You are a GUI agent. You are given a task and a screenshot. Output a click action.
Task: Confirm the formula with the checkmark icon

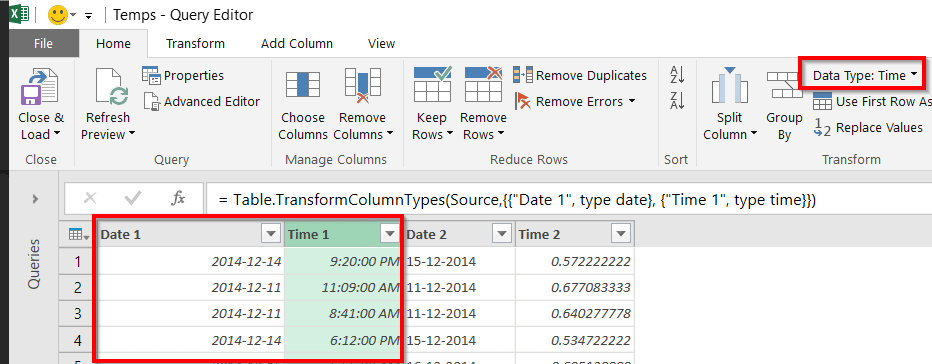[133, 199]
